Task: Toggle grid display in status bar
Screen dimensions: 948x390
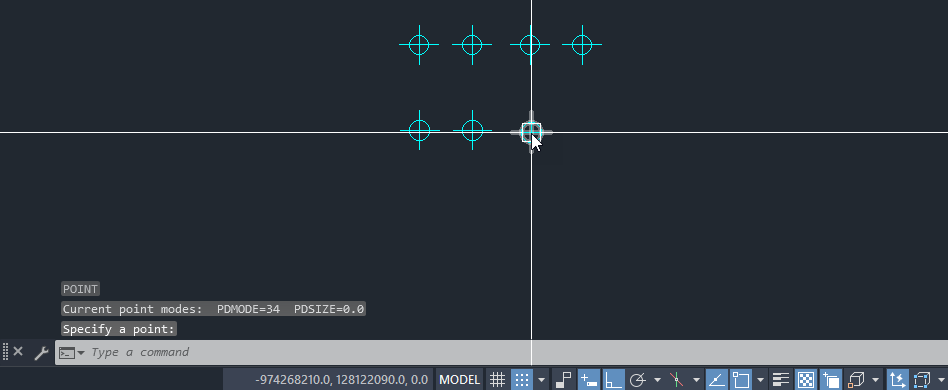Action: click(497, 380)
